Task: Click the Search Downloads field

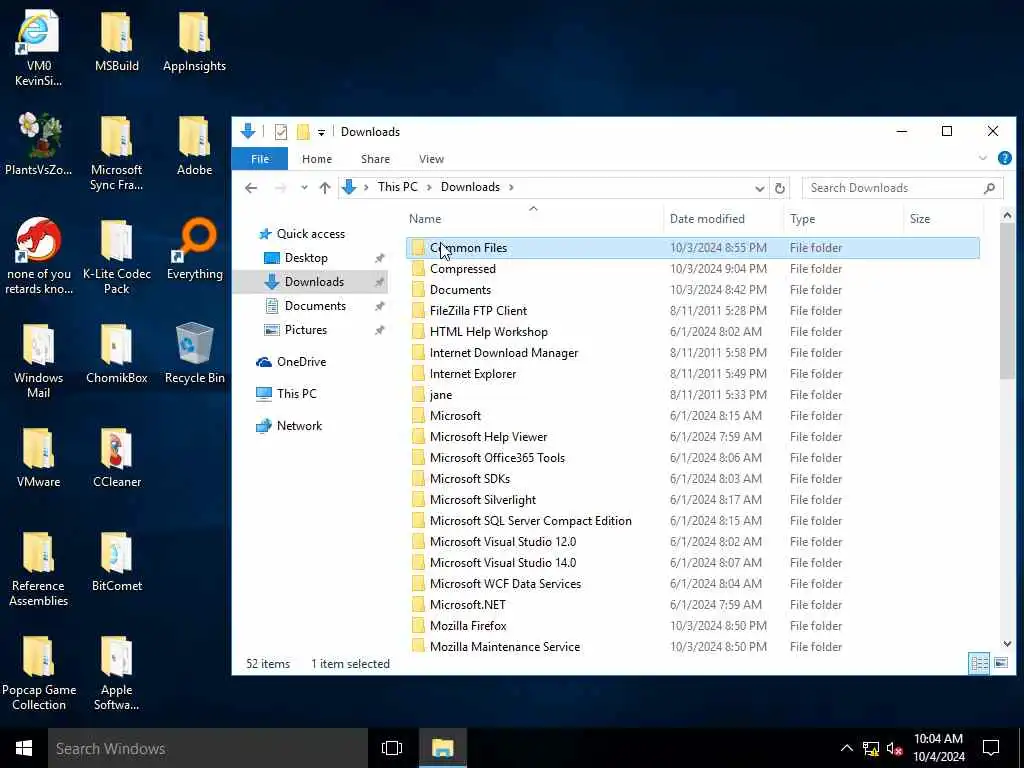Action: pos(901,188)
